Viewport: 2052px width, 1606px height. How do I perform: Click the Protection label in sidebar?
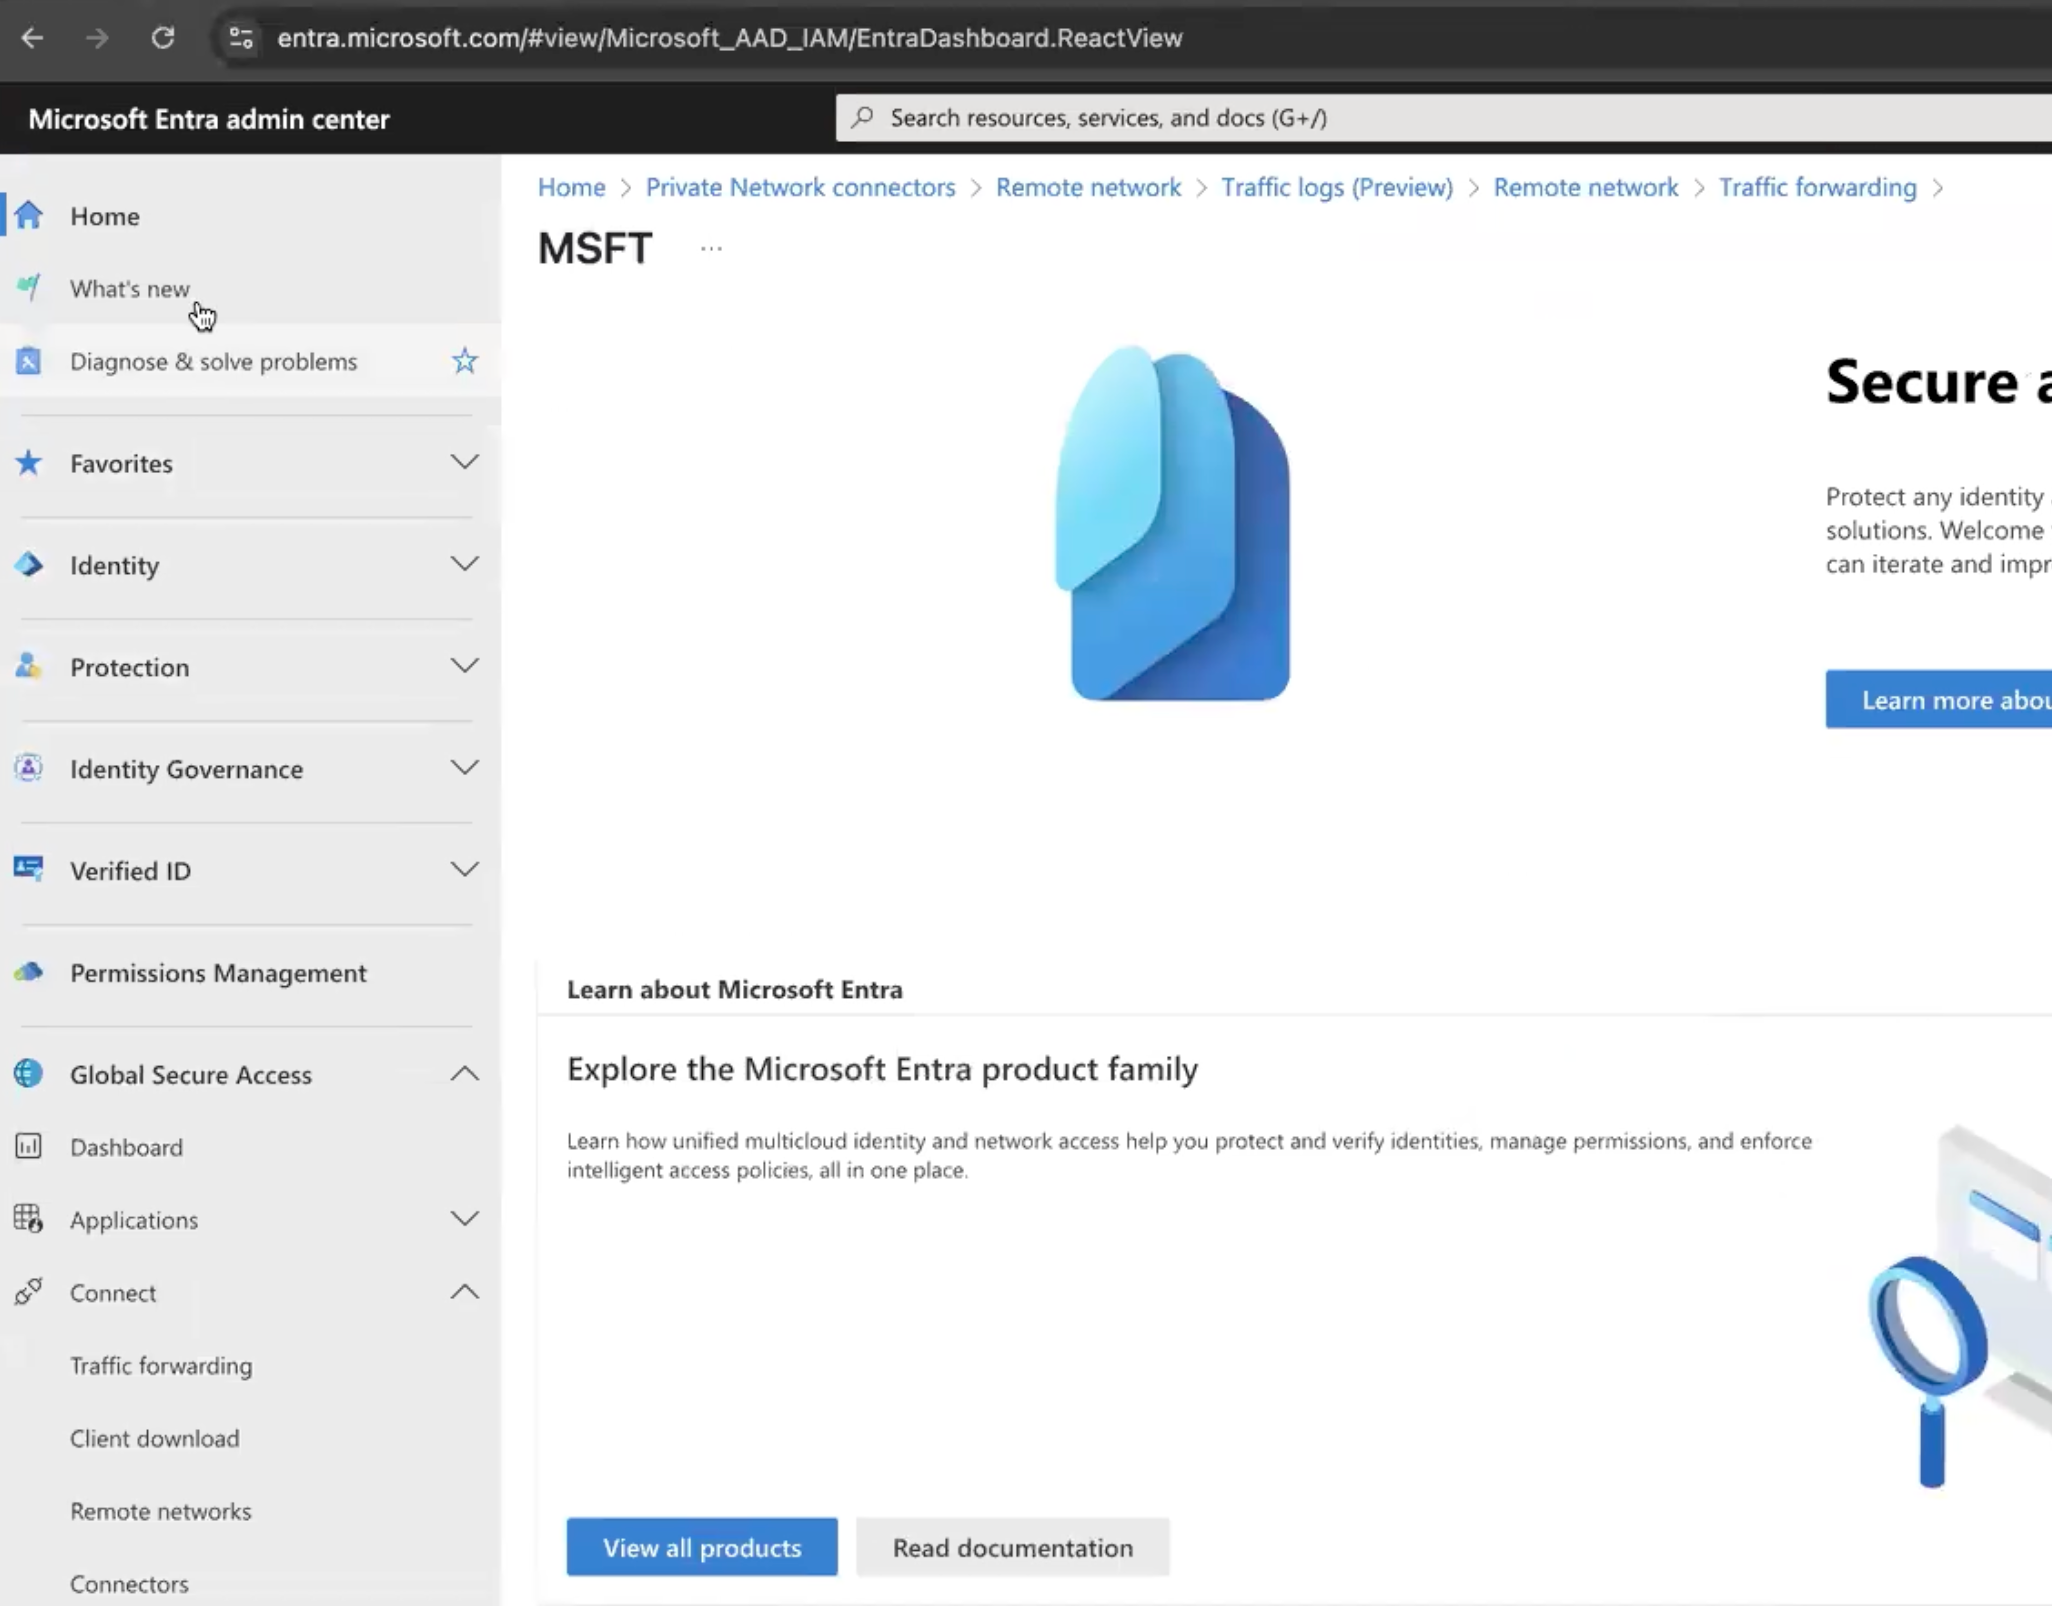tap(129, 667)
